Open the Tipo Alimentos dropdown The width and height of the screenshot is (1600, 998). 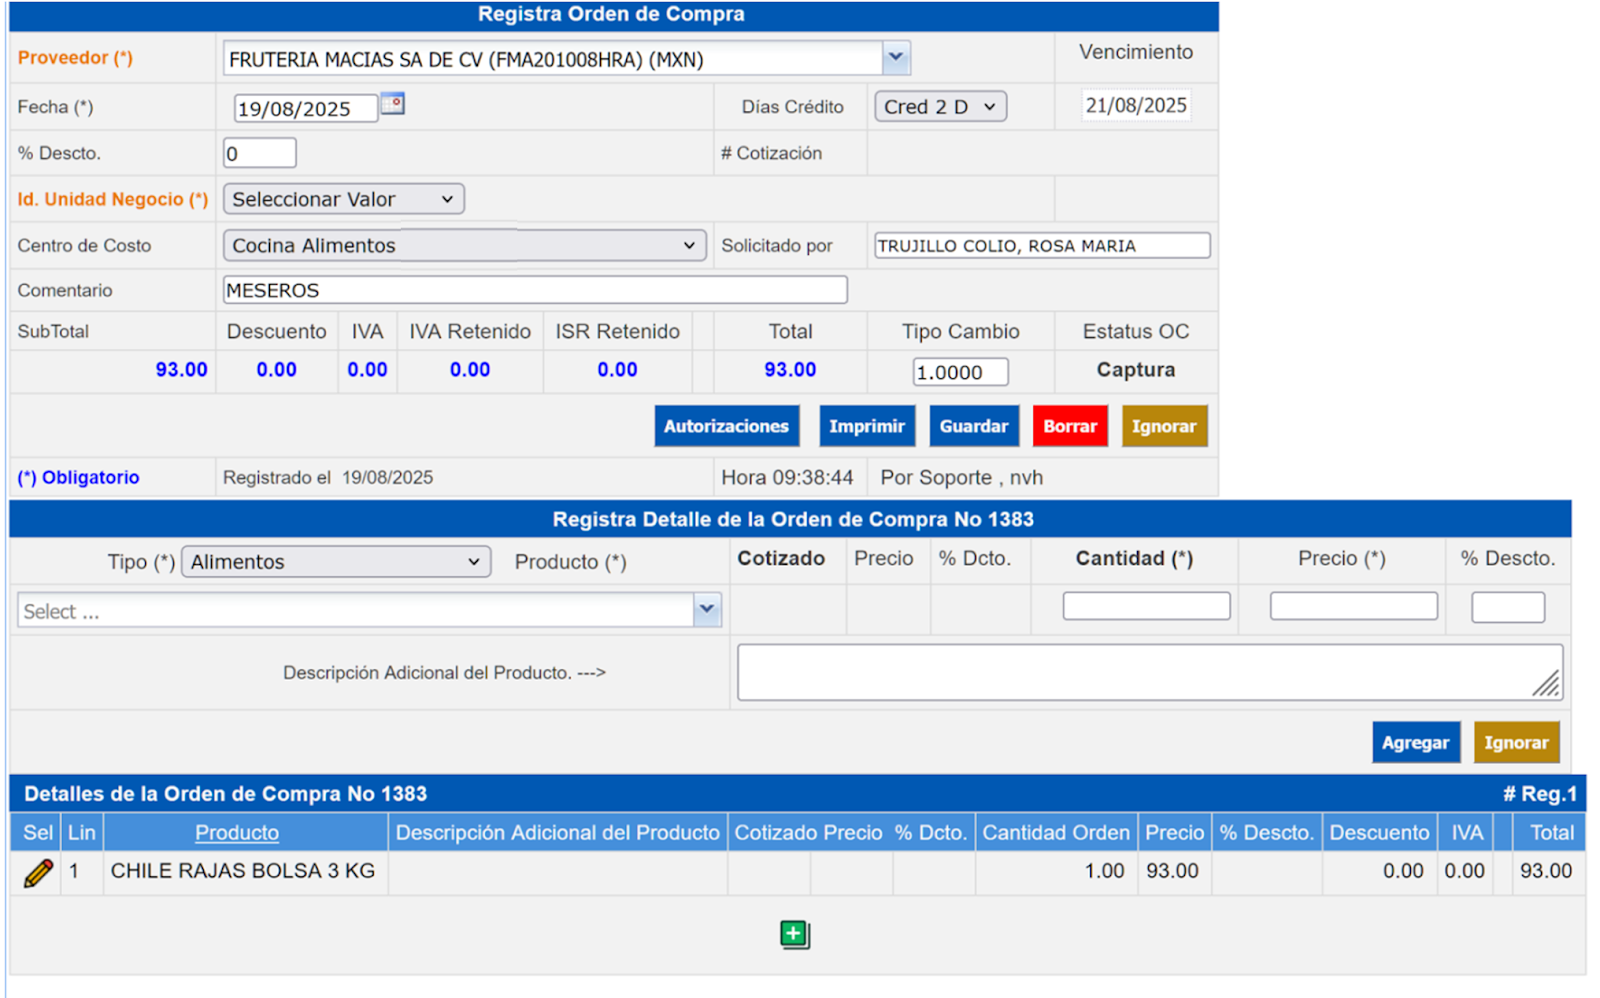(336, 562)
